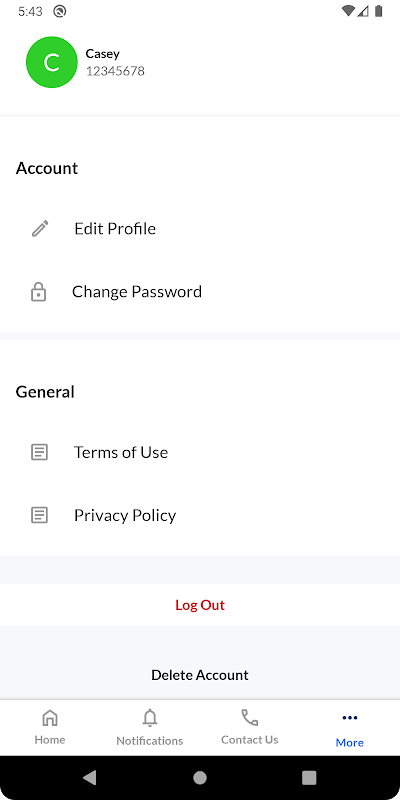Viewport: 400px width, 800px height.
Task: Tap the Android recent apps square
Action: click(x=309, y=778)
